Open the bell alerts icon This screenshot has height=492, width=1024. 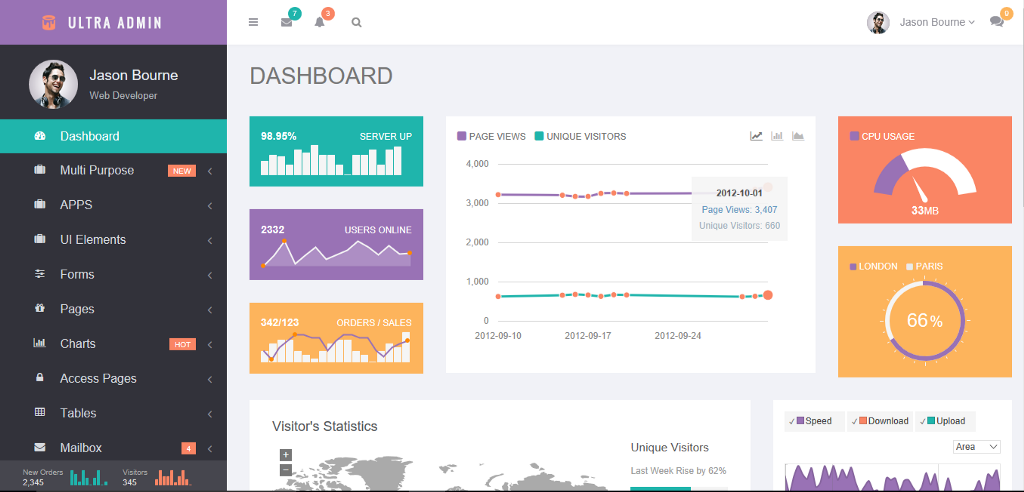tap(320, 22)
